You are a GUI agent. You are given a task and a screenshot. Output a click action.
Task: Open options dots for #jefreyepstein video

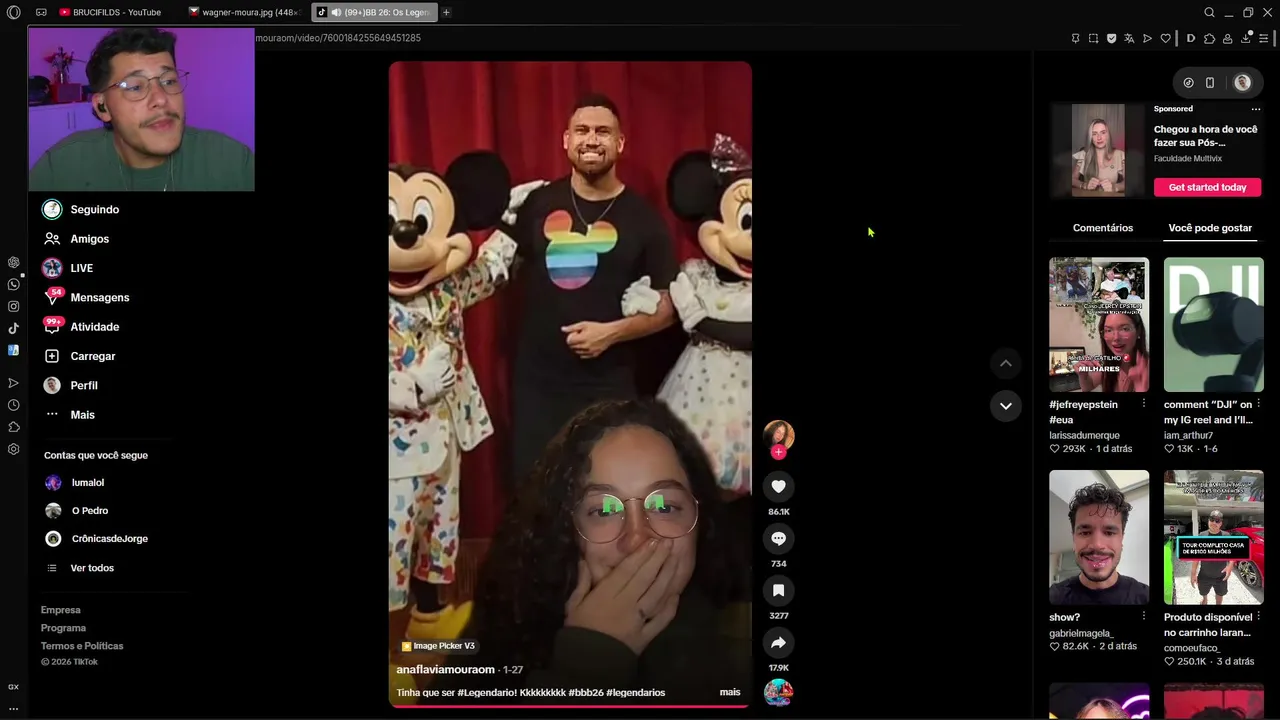[x=1143, y=403]
